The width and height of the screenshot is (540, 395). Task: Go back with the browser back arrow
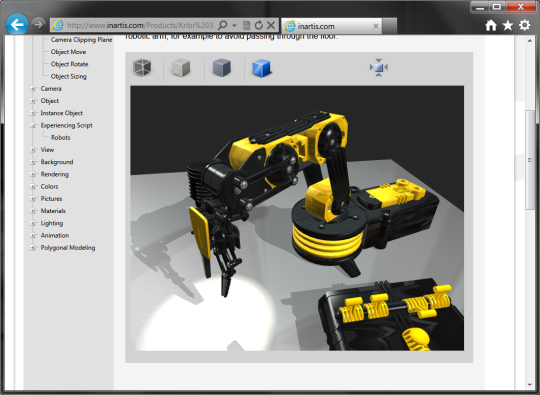tap(17, 24)
